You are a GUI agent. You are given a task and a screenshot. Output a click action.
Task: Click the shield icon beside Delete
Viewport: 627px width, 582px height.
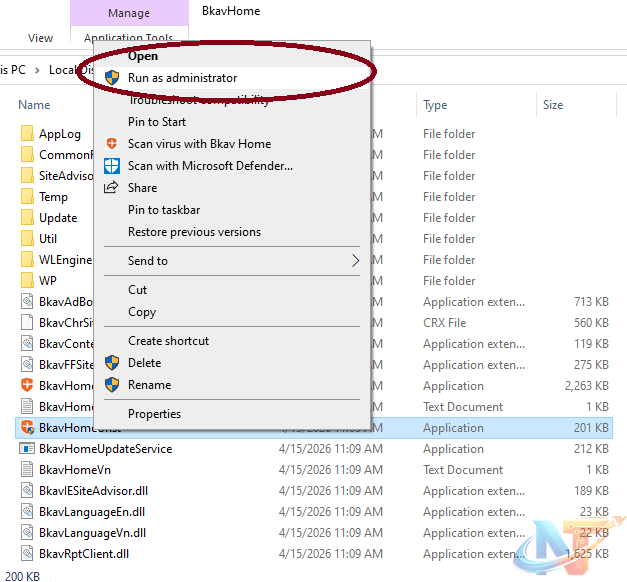point(112,363)
